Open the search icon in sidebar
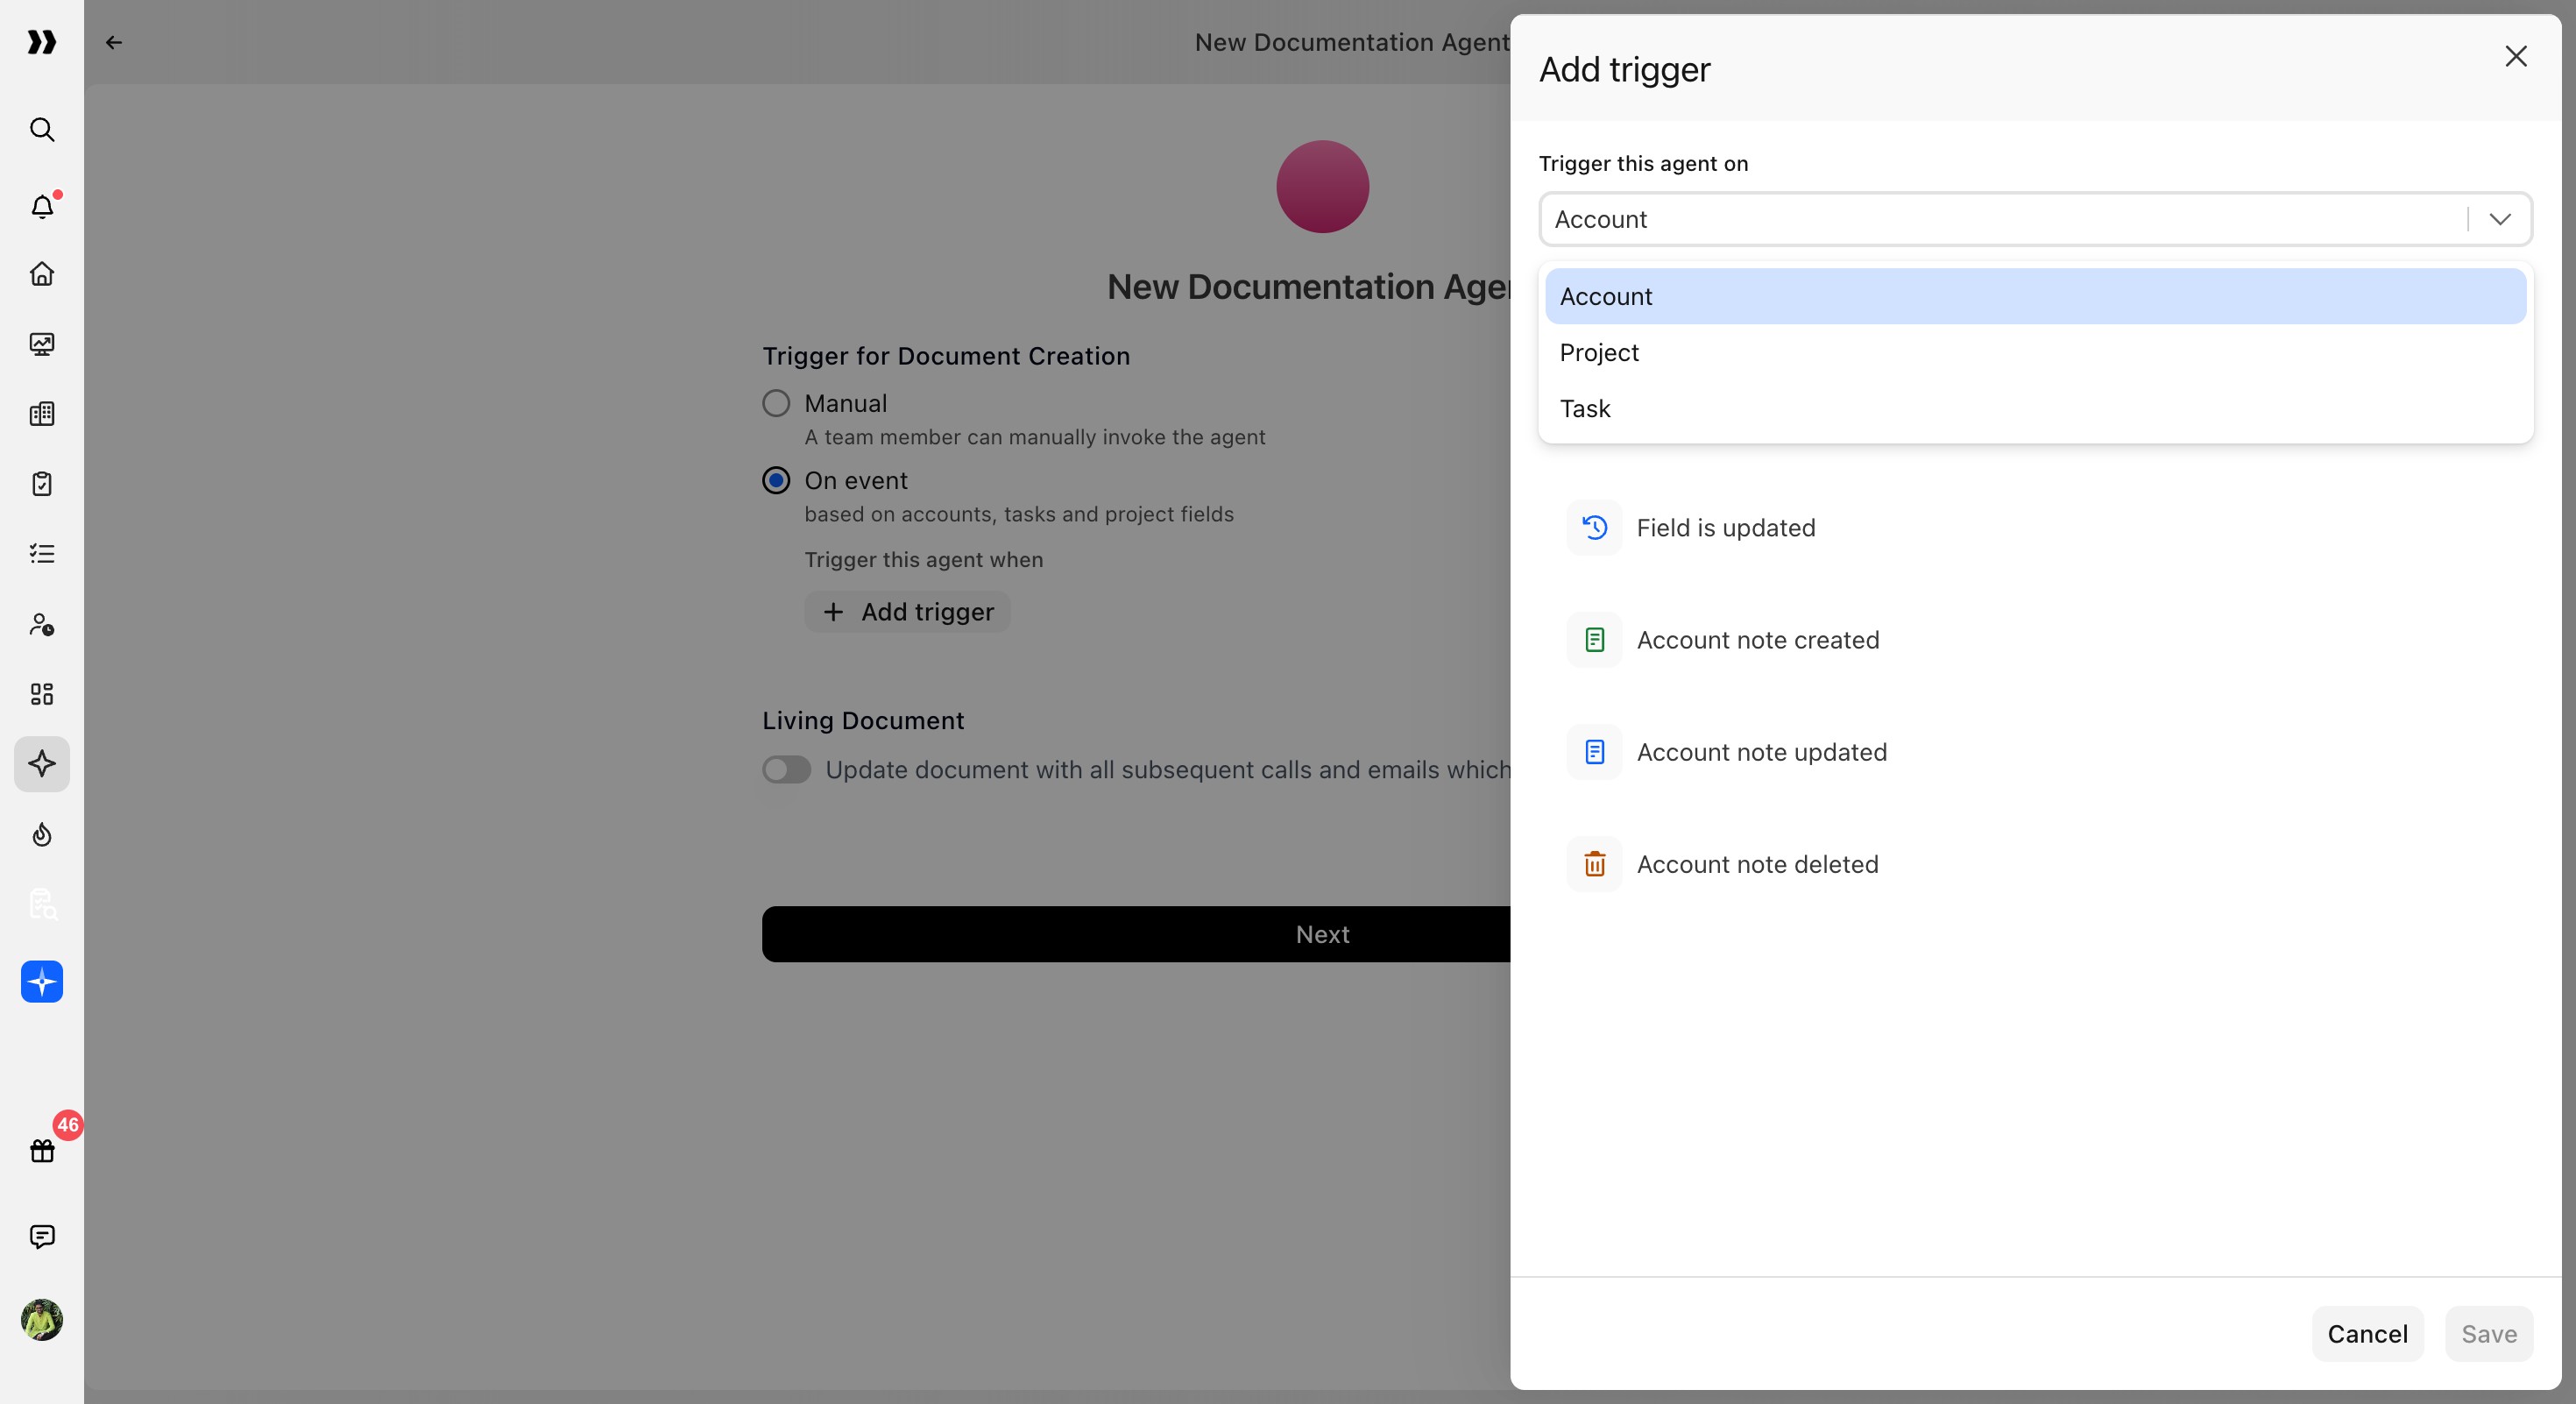This screenshot has height=1404, width=2576. pyautogui.click(x=42, y=129)
